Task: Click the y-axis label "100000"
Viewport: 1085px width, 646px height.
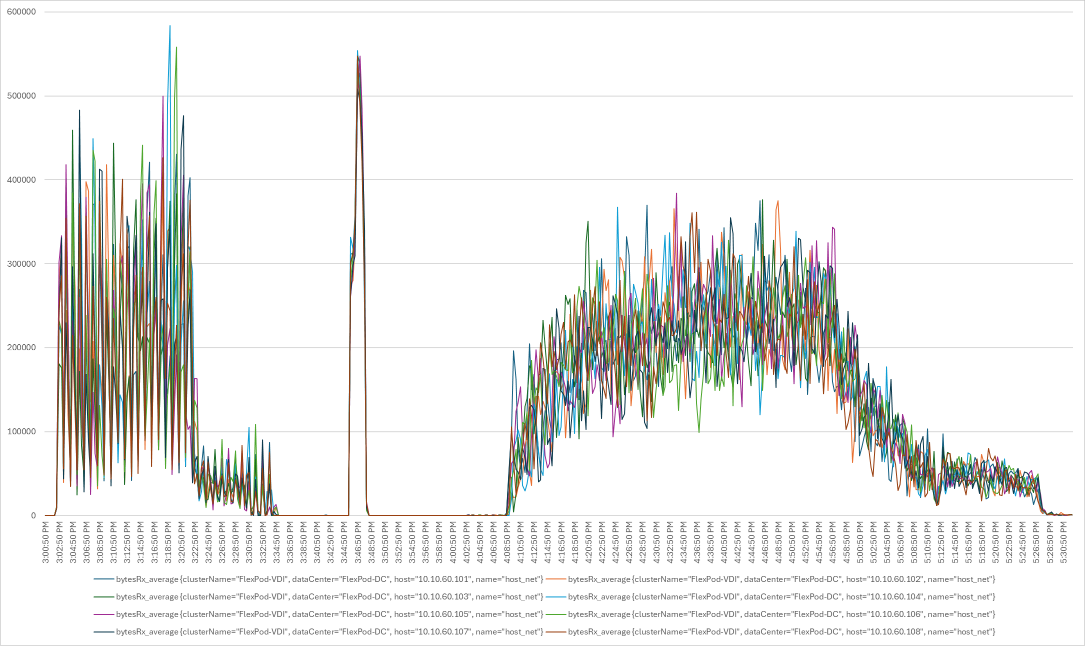Action: point(21,432)
